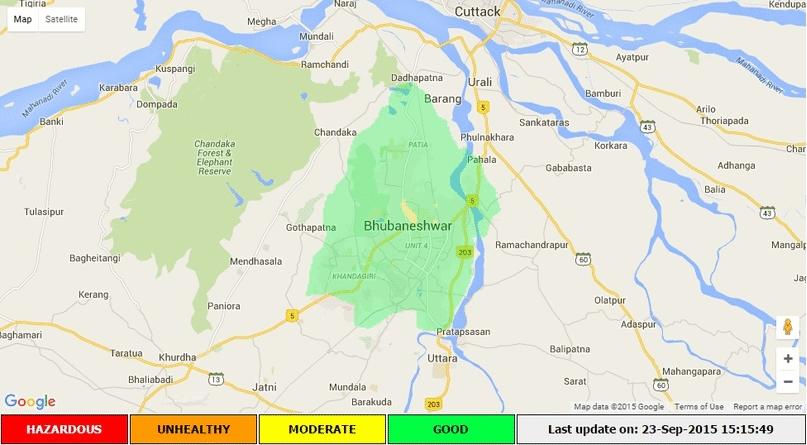Click the highway 60 shield near Ramachandrapur
This screenshot has height=445, width=807.
point(583,259)
